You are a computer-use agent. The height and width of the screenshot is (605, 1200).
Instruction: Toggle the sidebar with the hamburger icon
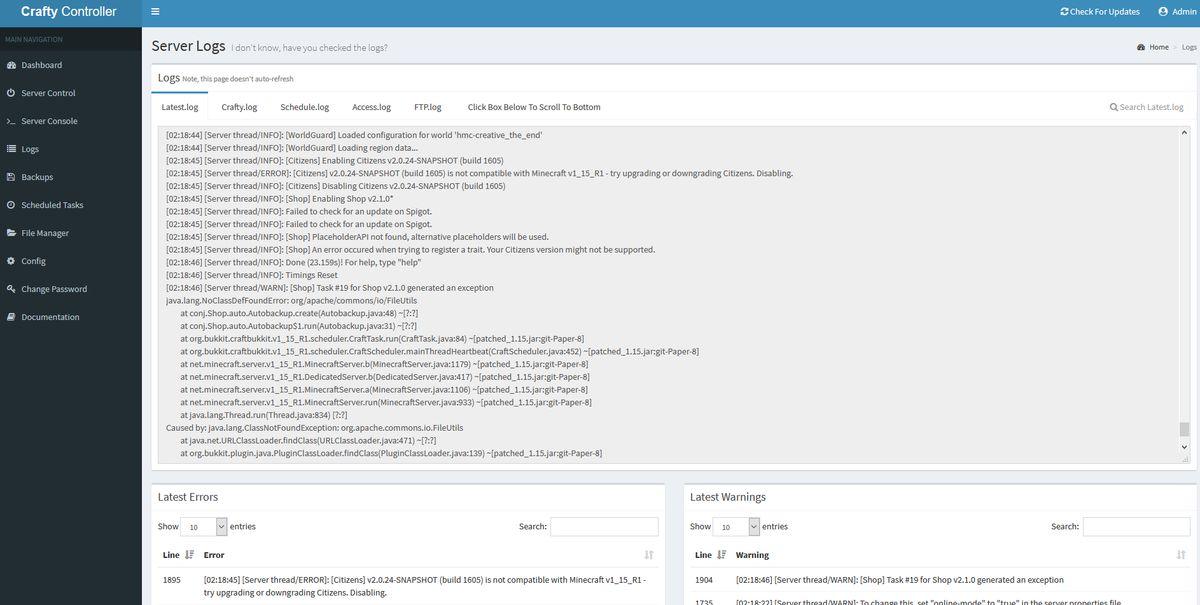[x=155, y=12]
